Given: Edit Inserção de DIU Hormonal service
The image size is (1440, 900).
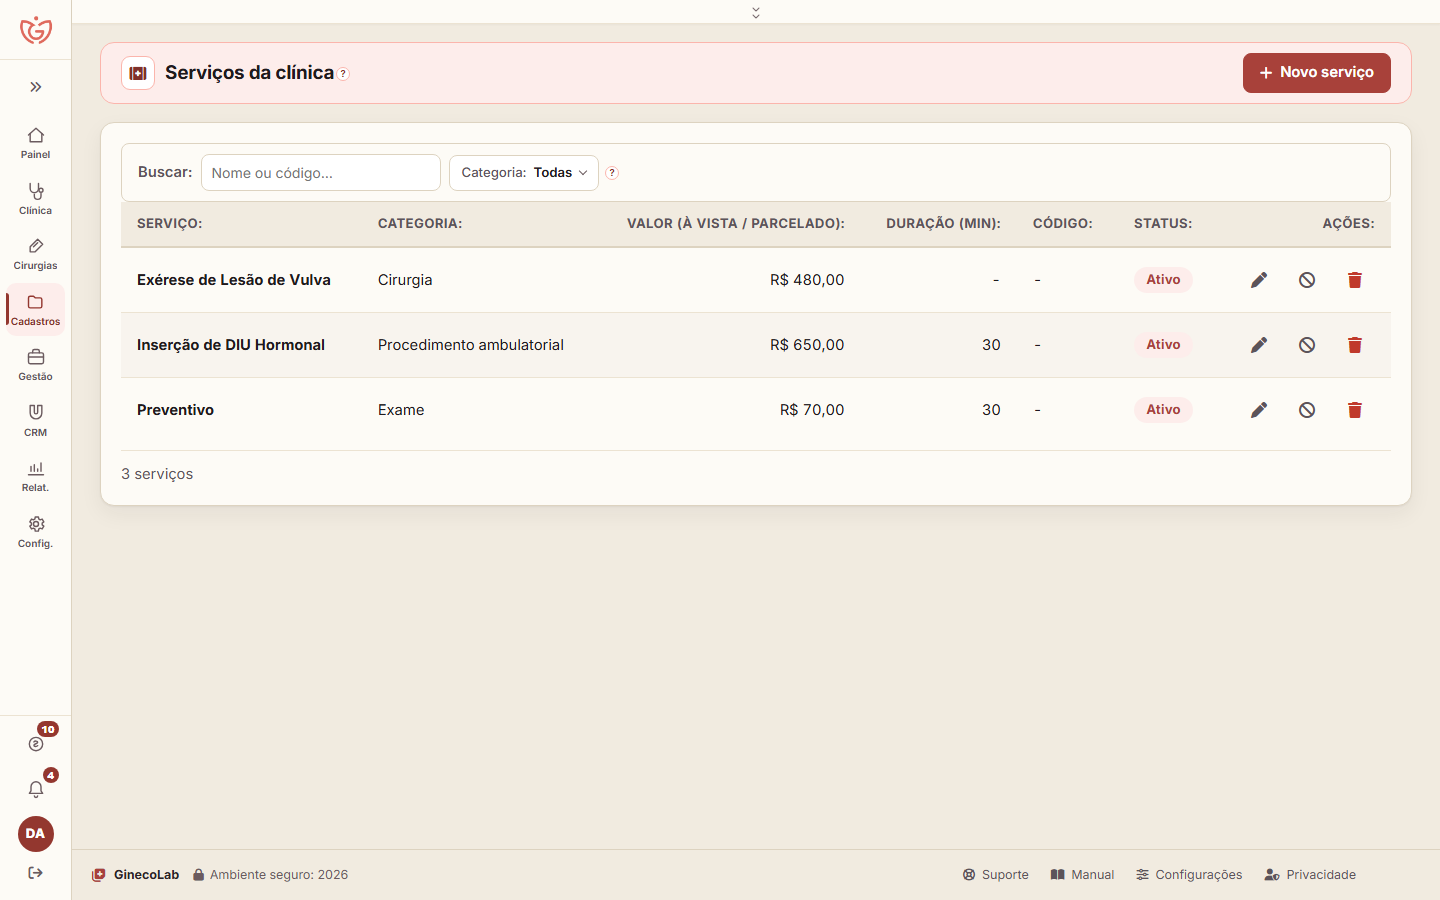Looking at the screenshot, I should (x=1259, y=345).
